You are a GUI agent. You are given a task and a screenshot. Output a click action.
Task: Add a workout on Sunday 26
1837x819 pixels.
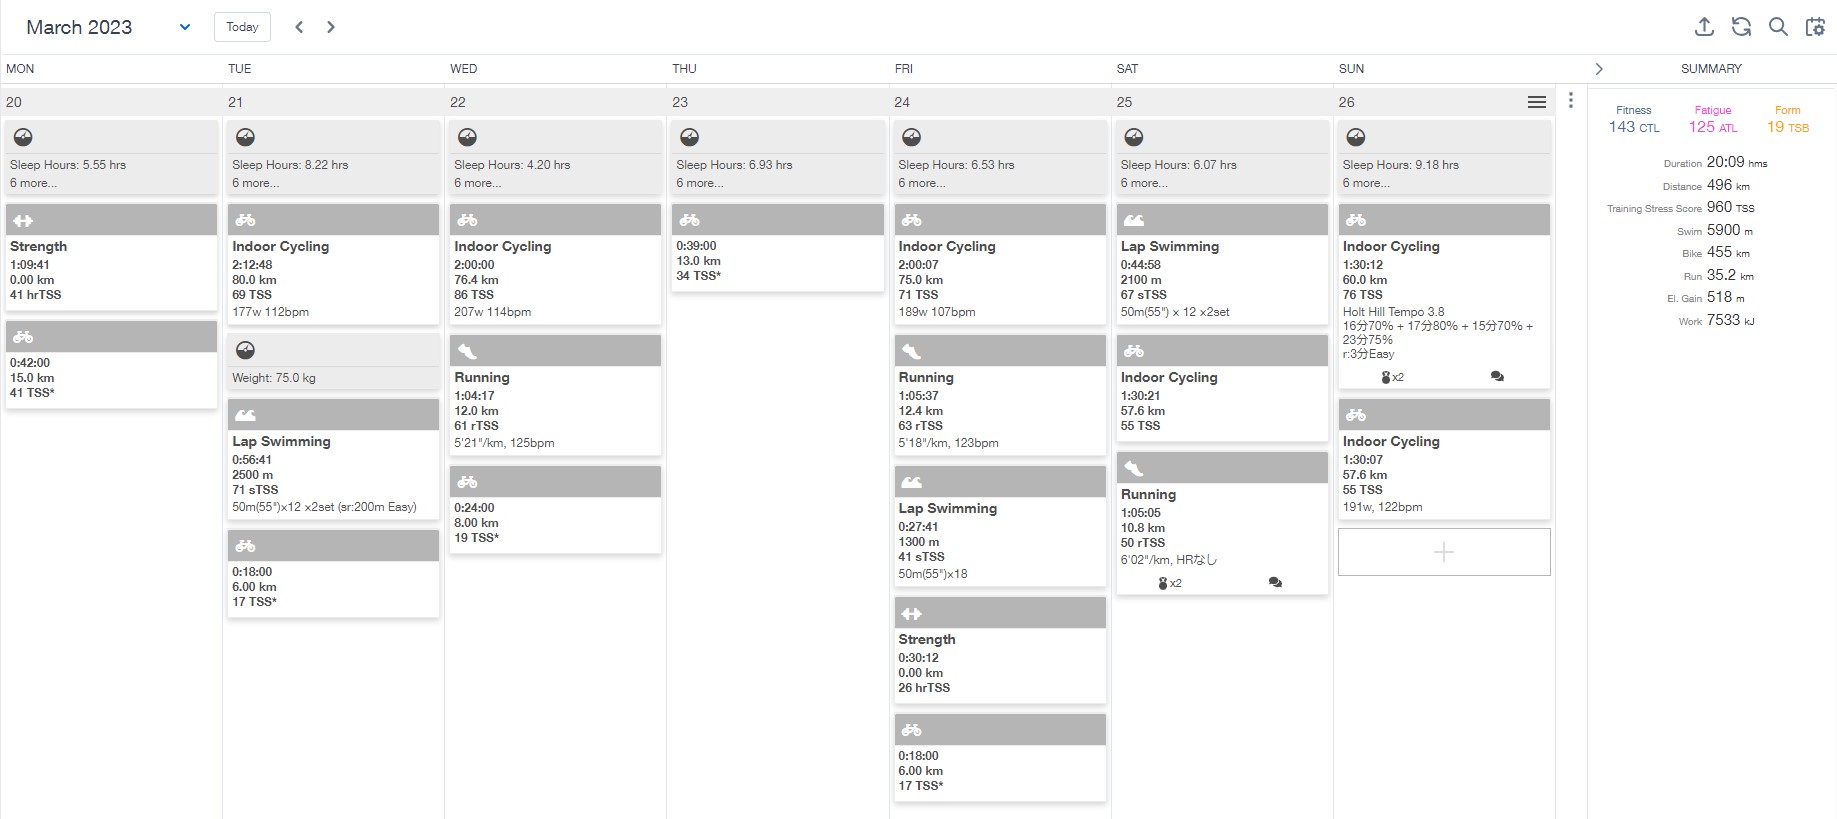[1444, 552]
